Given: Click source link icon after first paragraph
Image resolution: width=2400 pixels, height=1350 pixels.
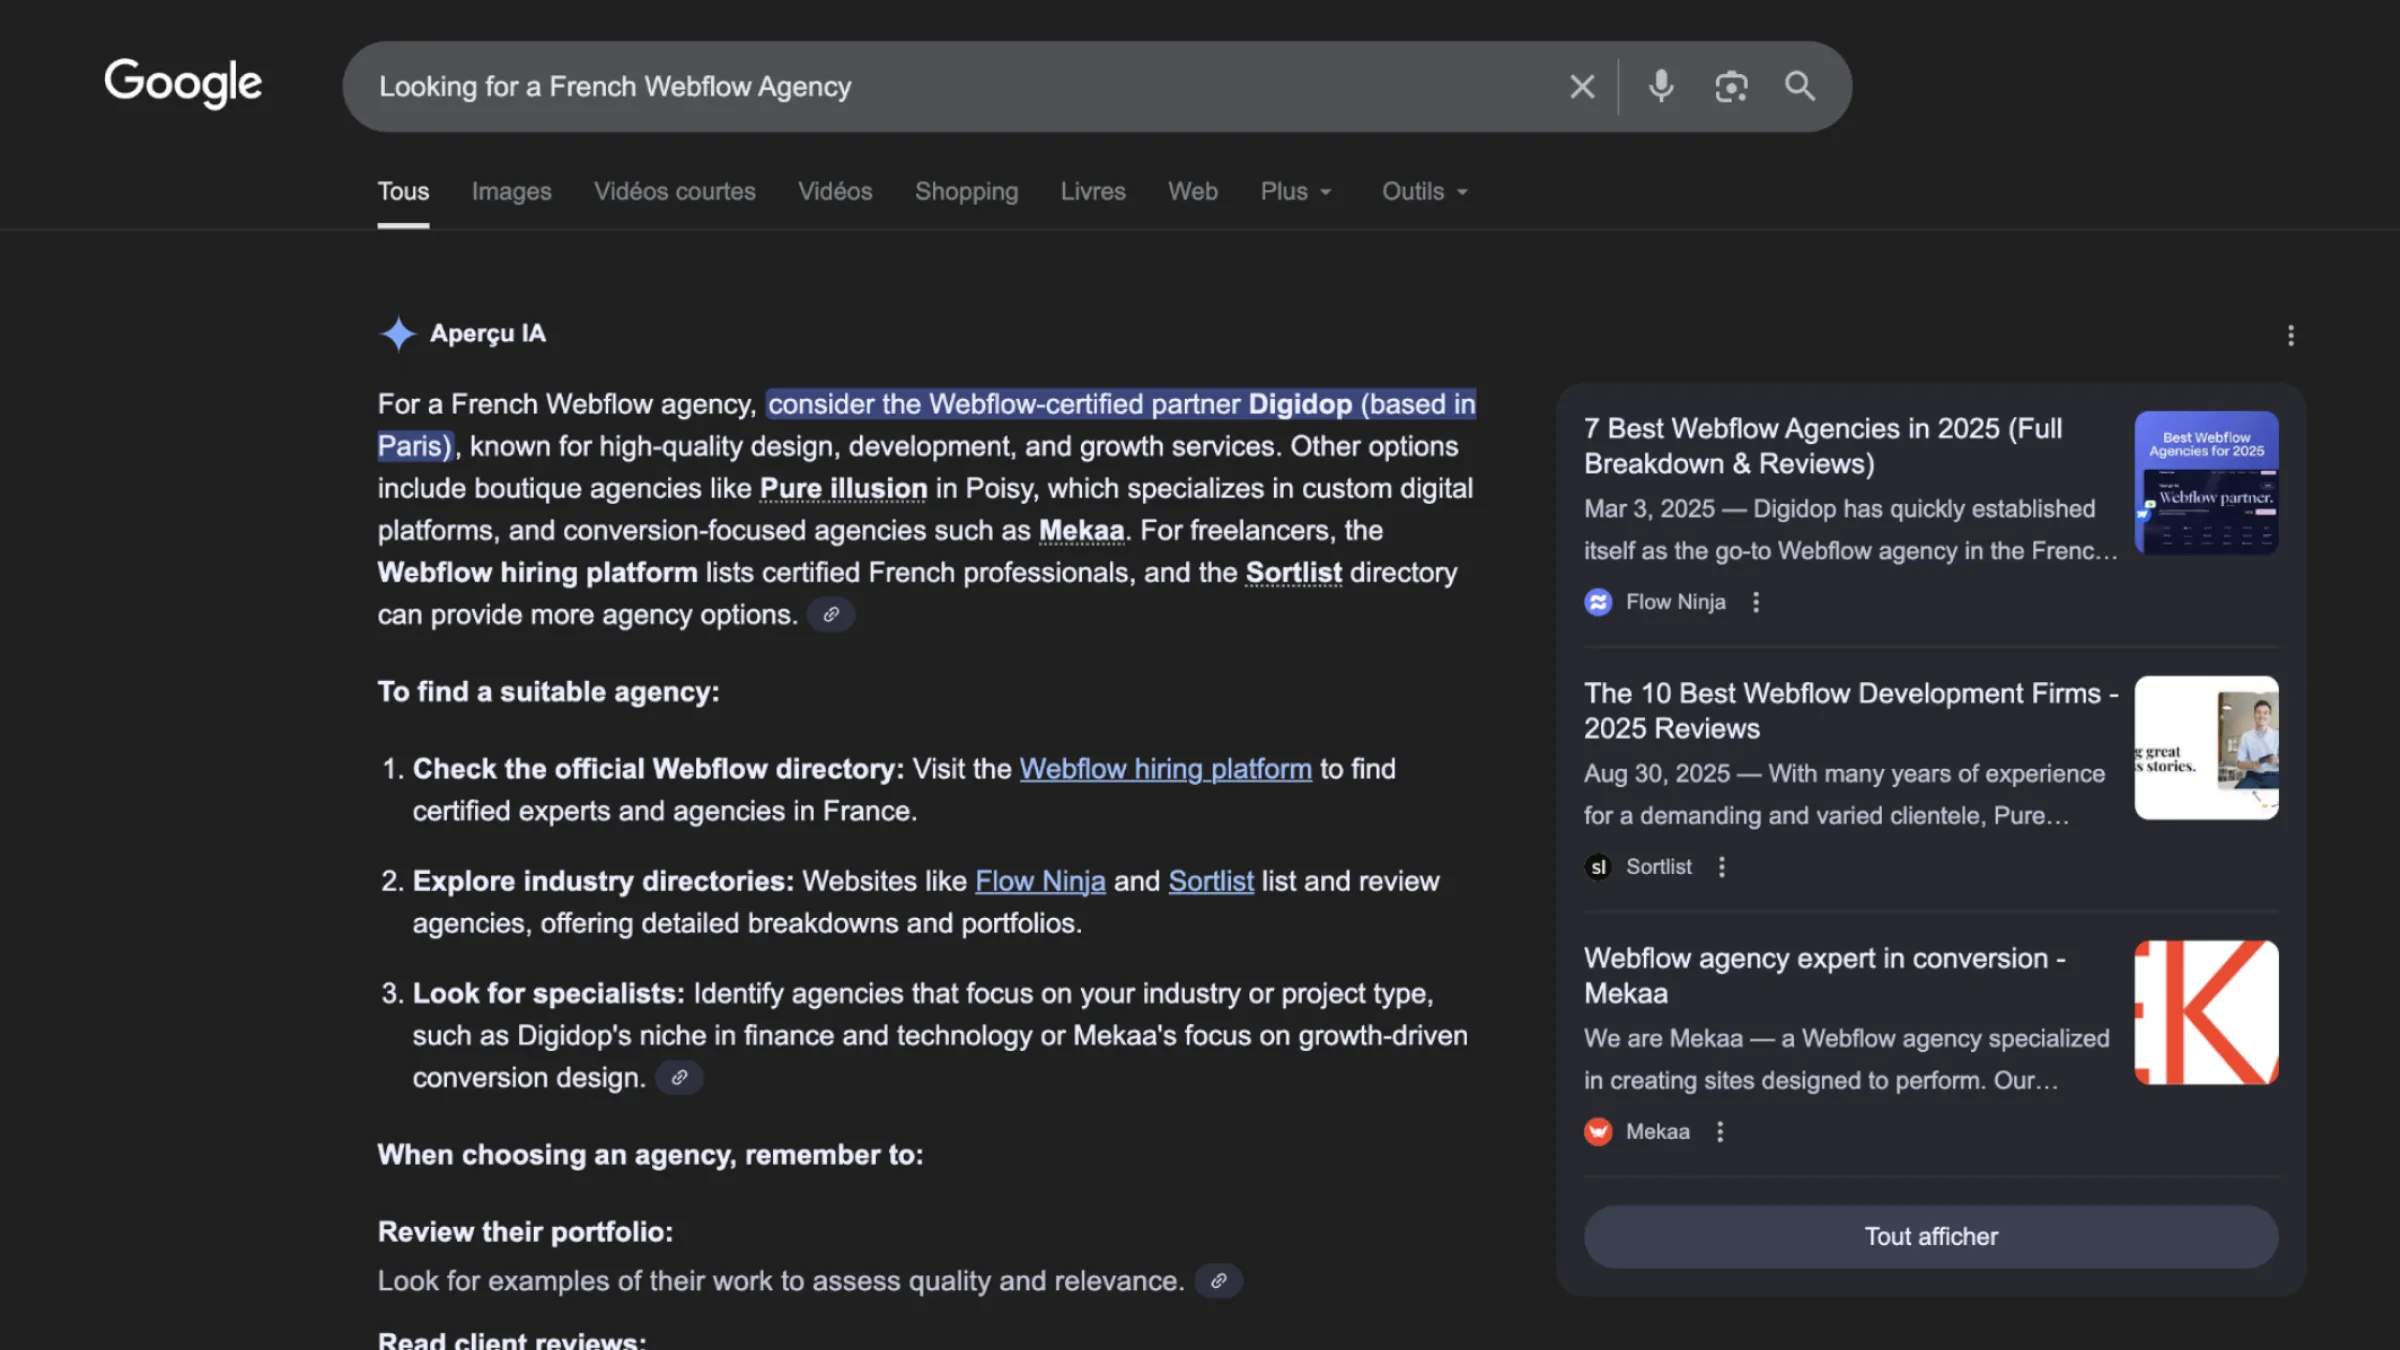Looking at the screenshot, I should 830,615.
